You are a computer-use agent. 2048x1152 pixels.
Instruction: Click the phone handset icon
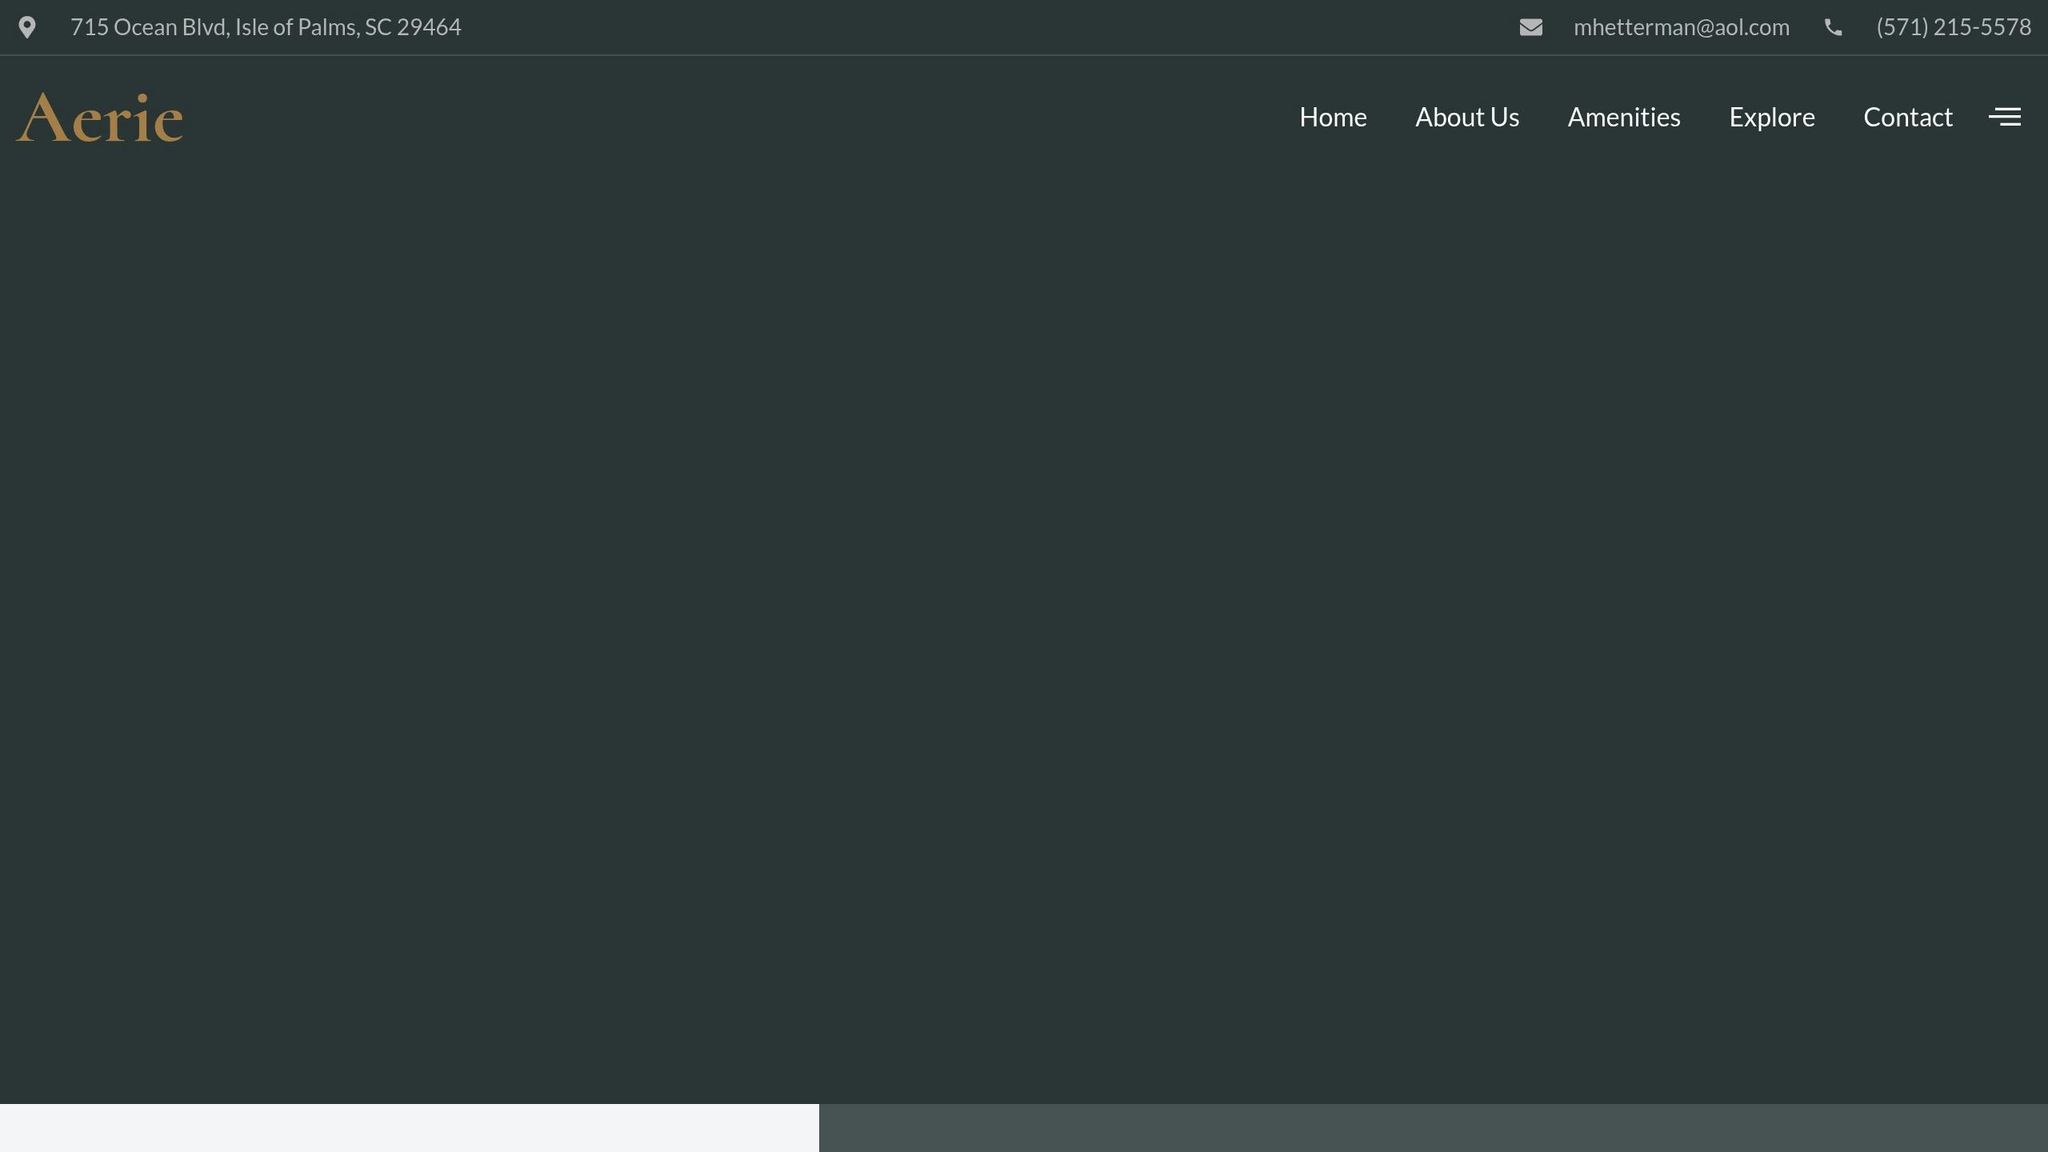point(1832,27)
